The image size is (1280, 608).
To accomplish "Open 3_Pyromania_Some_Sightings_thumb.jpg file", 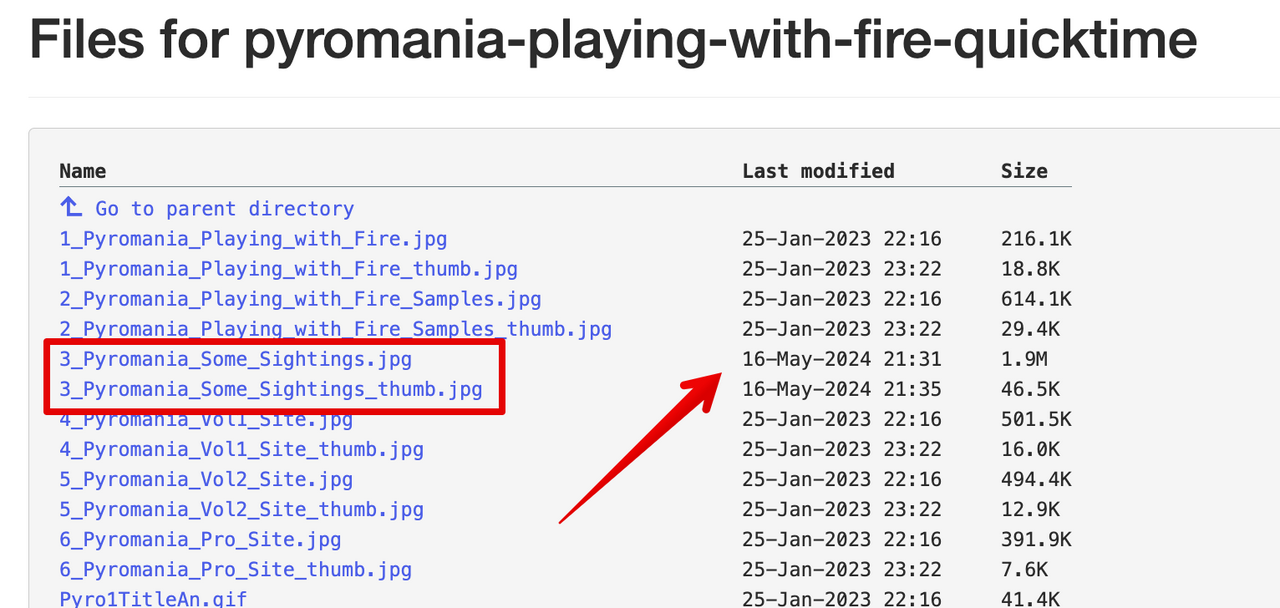I will coord(270,389).
